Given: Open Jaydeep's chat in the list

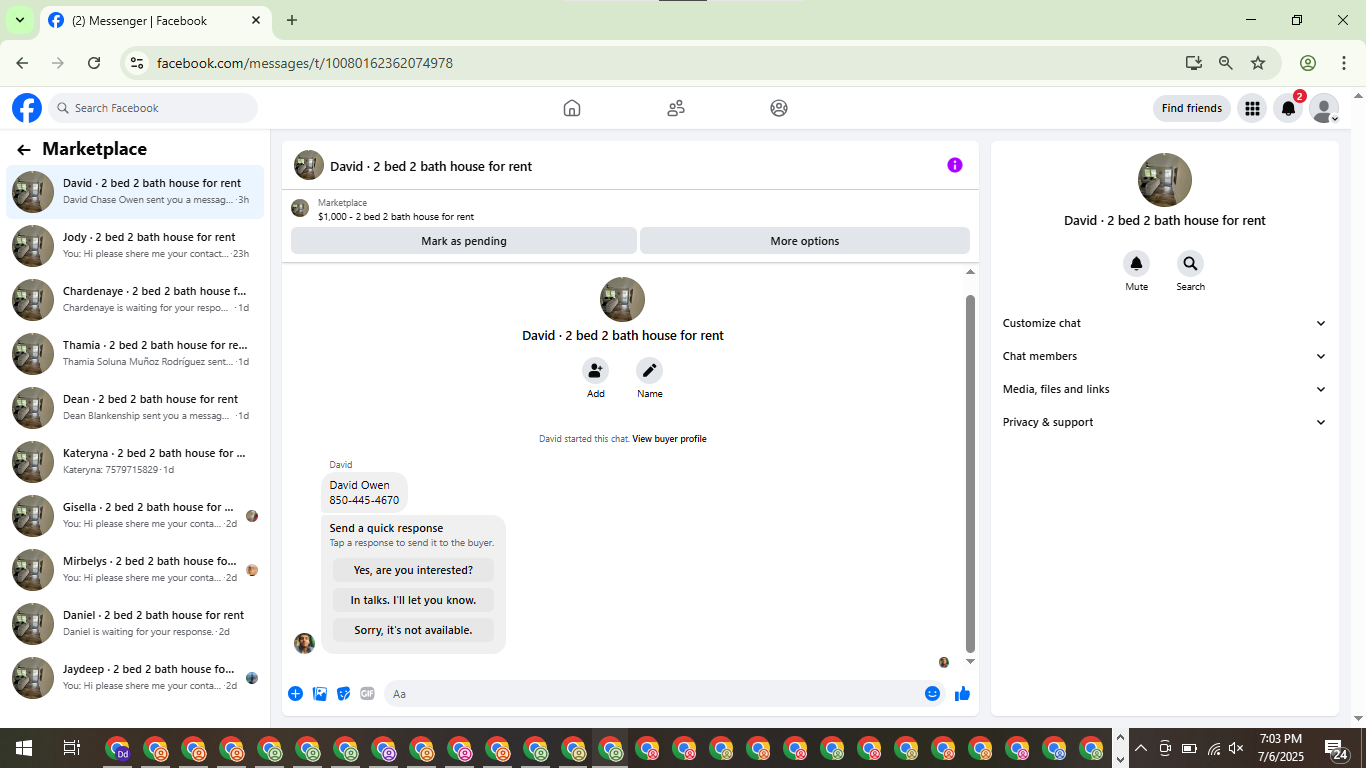Looking at the screenshot, I should tap(135, 678).
